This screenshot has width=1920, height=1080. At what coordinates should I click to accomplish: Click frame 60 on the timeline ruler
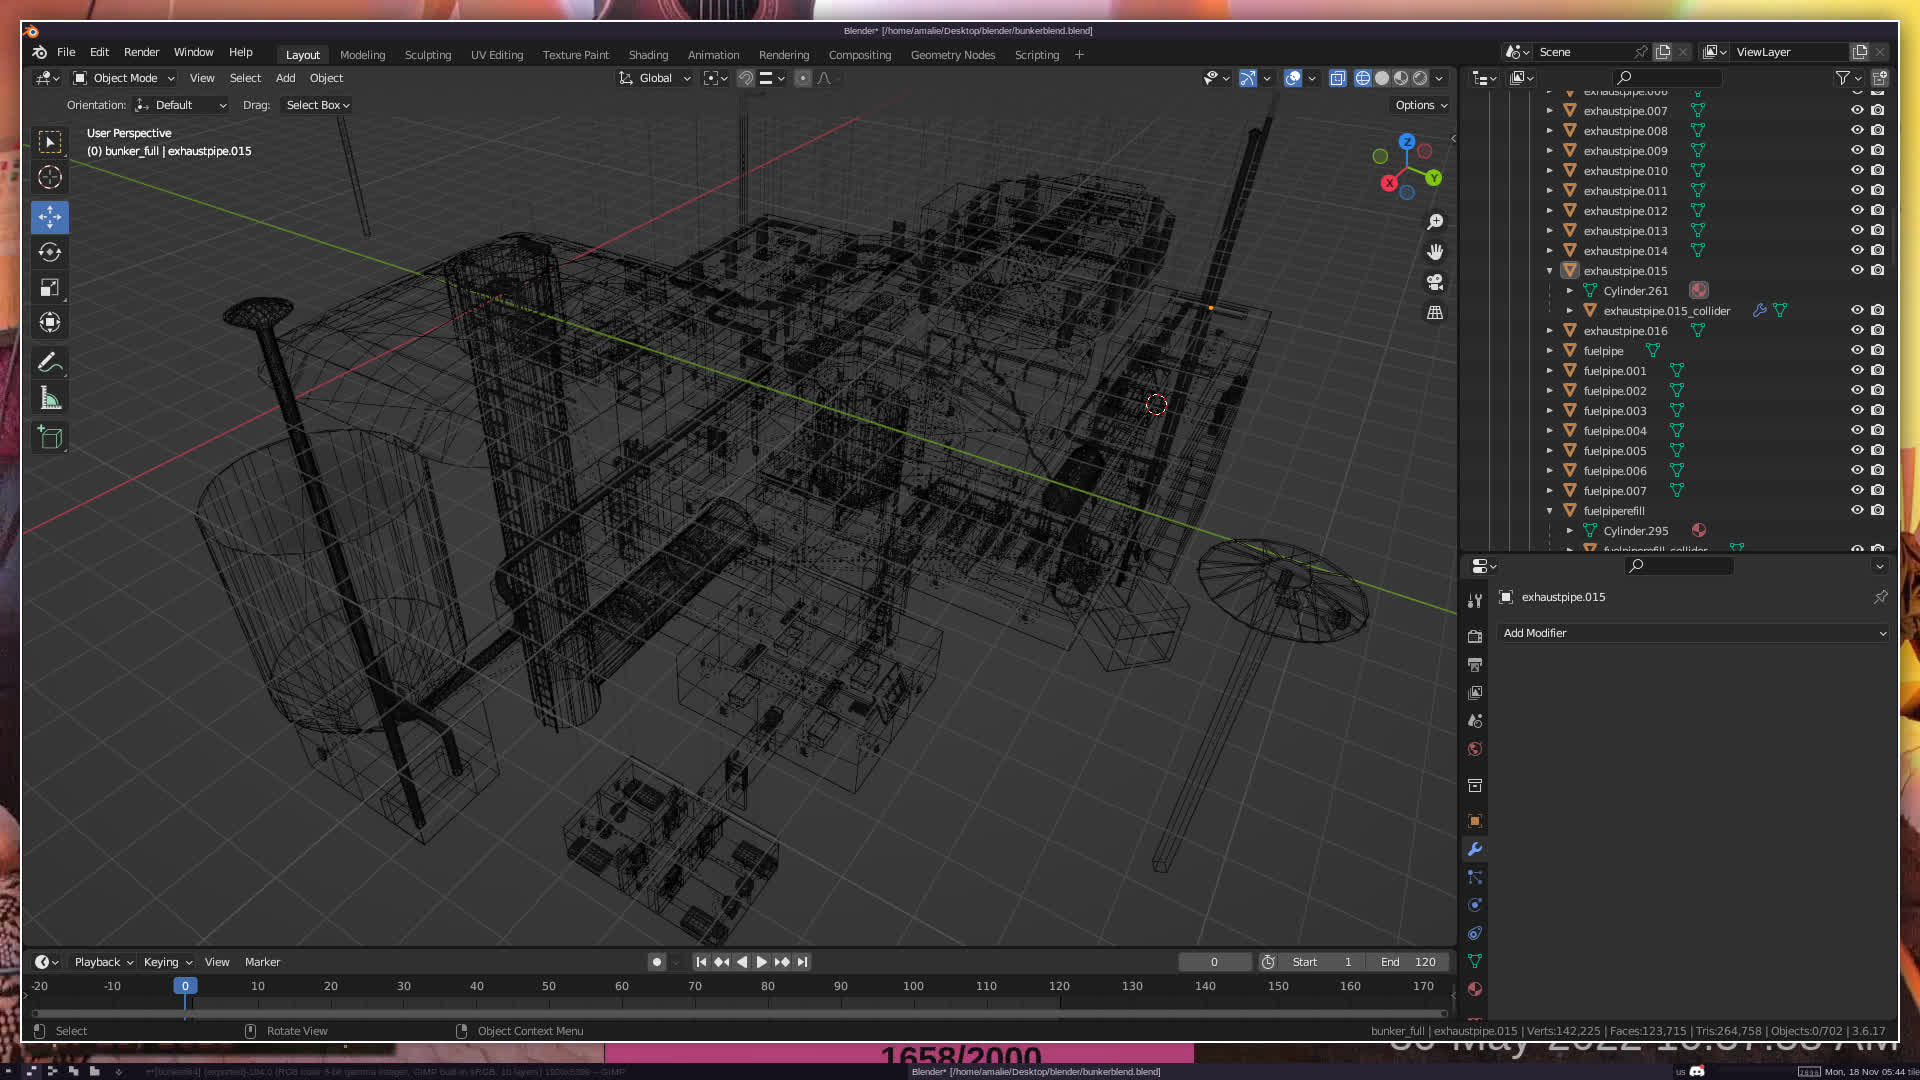click(x=622, y=986)
